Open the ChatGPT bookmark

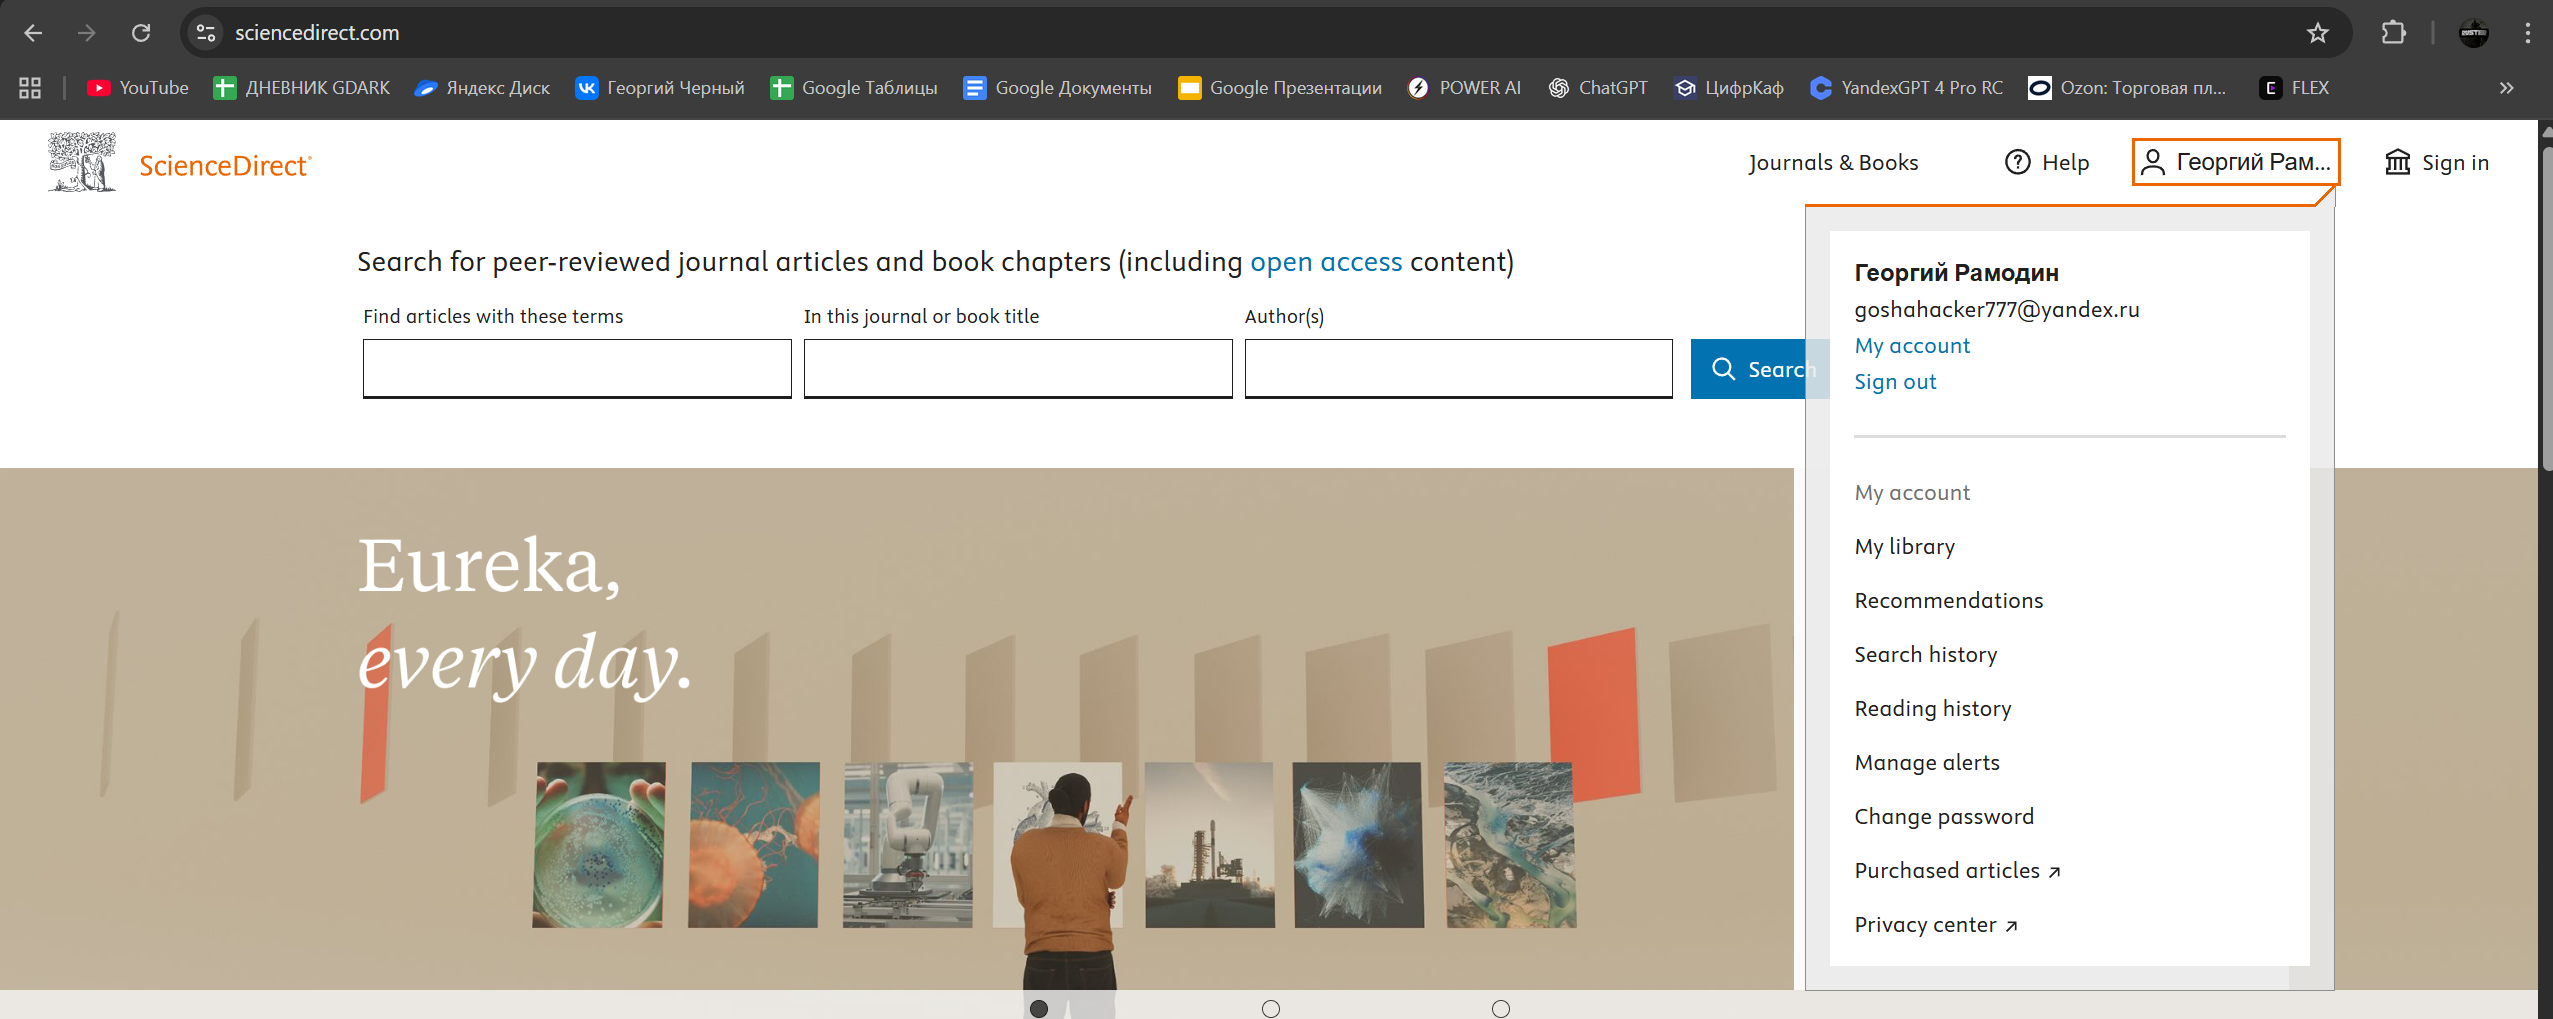click(1598, 88)
